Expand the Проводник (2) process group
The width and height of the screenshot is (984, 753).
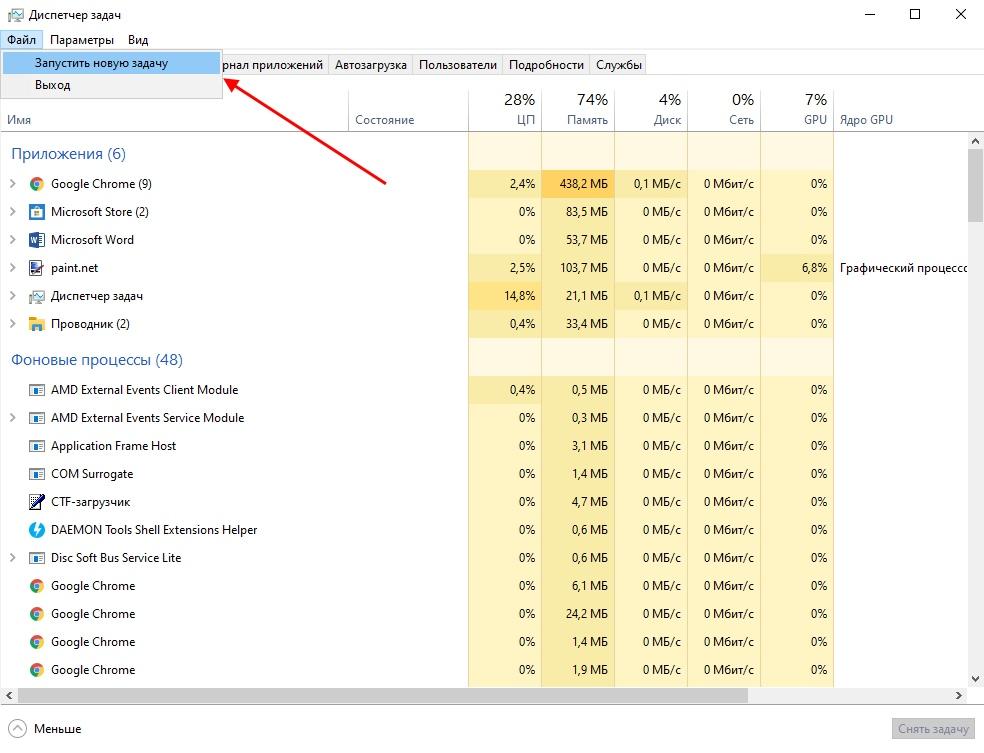click(13, 324)
